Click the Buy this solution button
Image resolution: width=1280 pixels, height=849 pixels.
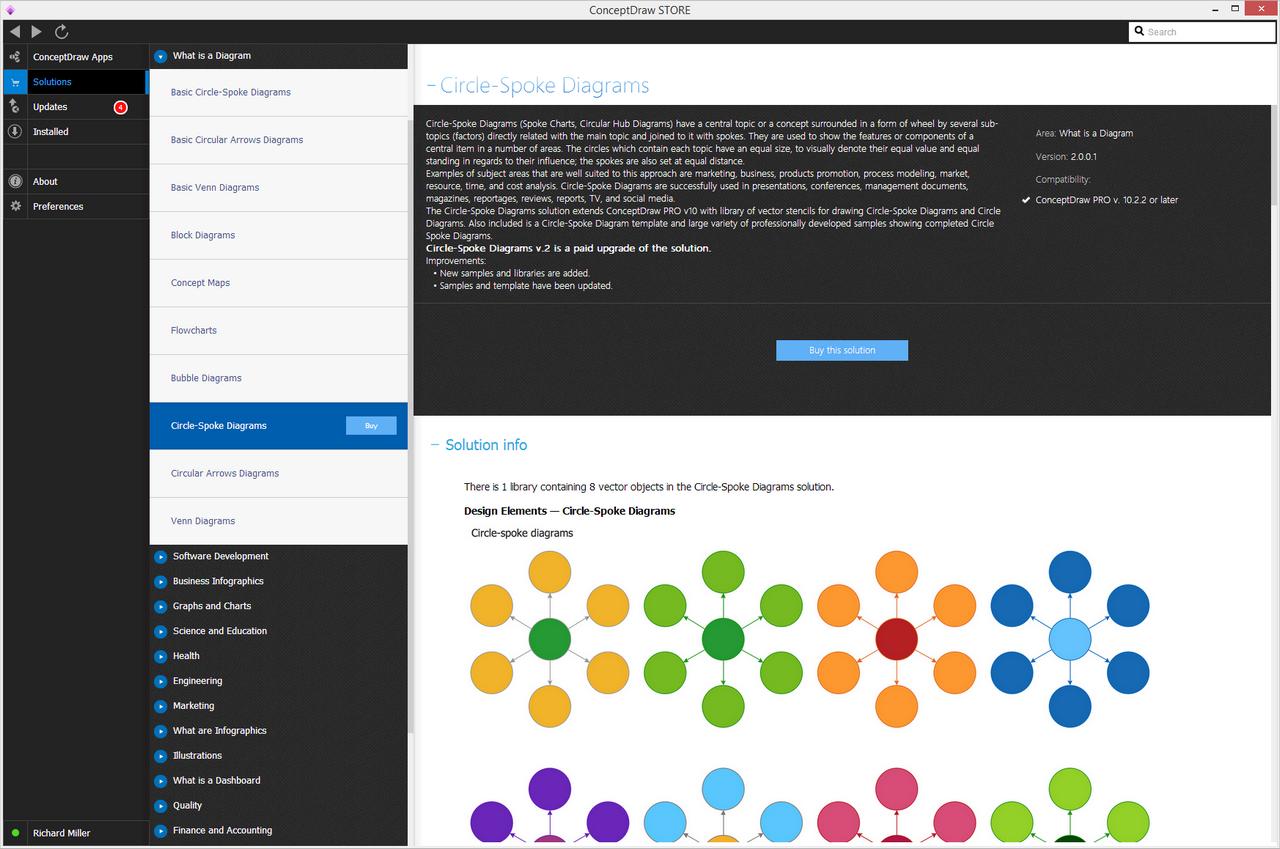842,350
